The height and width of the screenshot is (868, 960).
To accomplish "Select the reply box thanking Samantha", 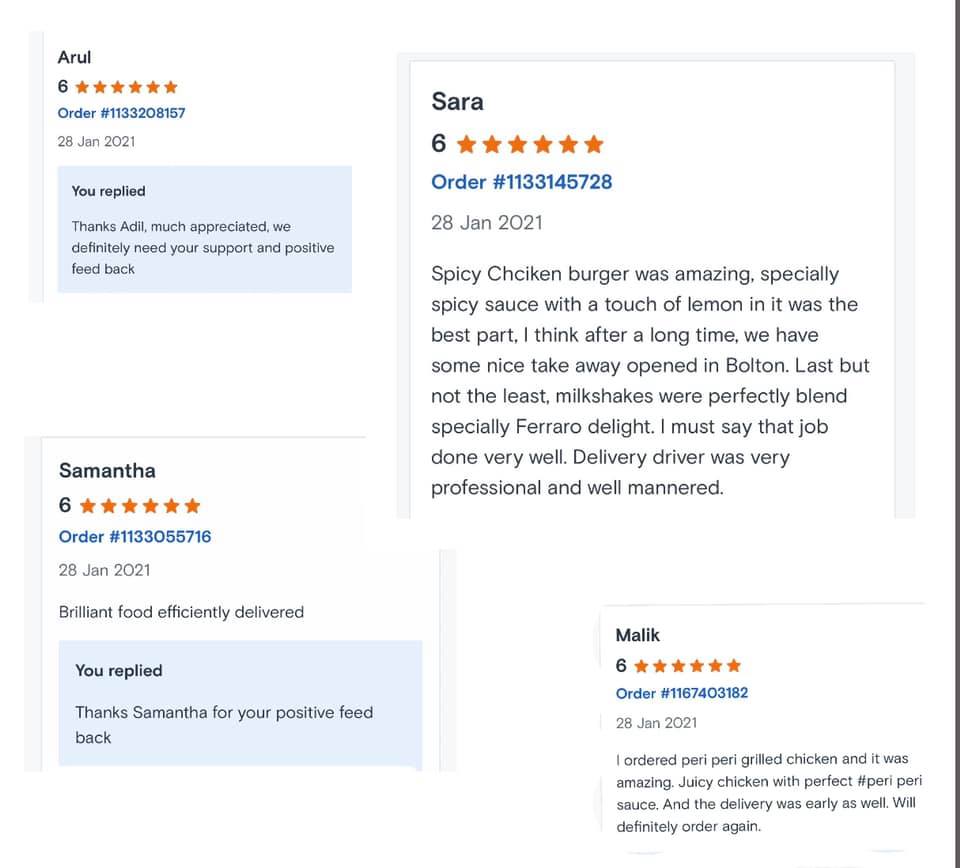I will (240, 704).
